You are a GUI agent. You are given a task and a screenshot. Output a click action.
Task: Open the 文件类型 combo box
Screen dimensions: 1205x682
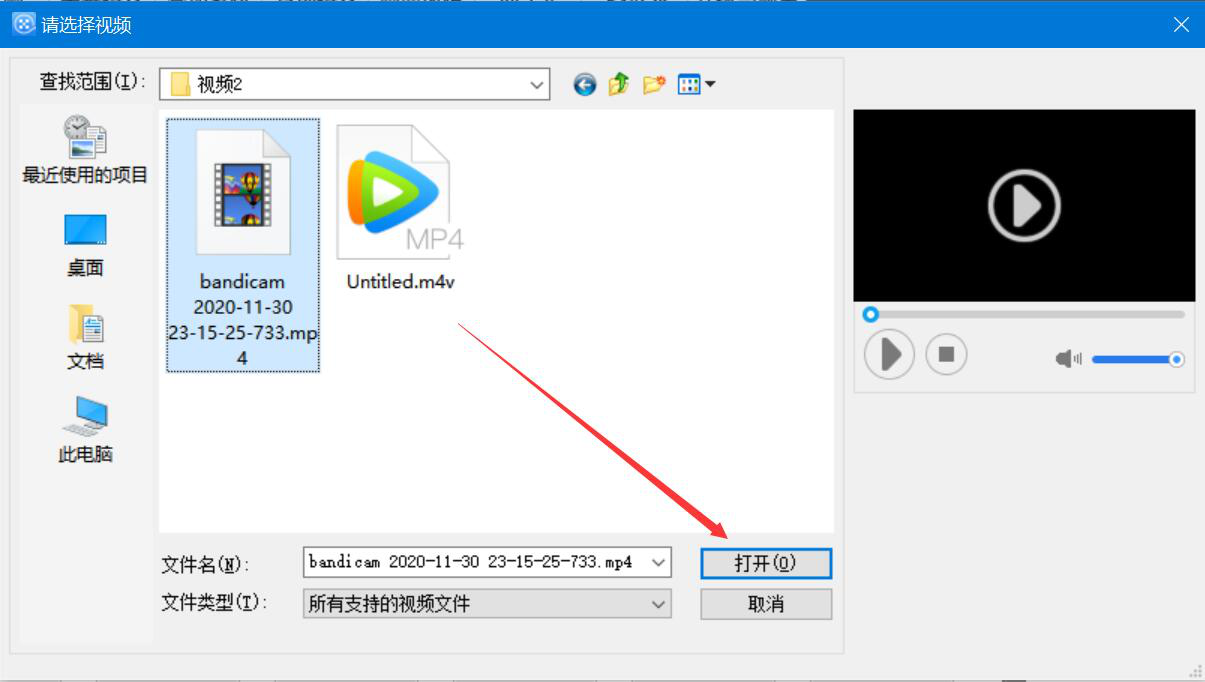point(487,604)
